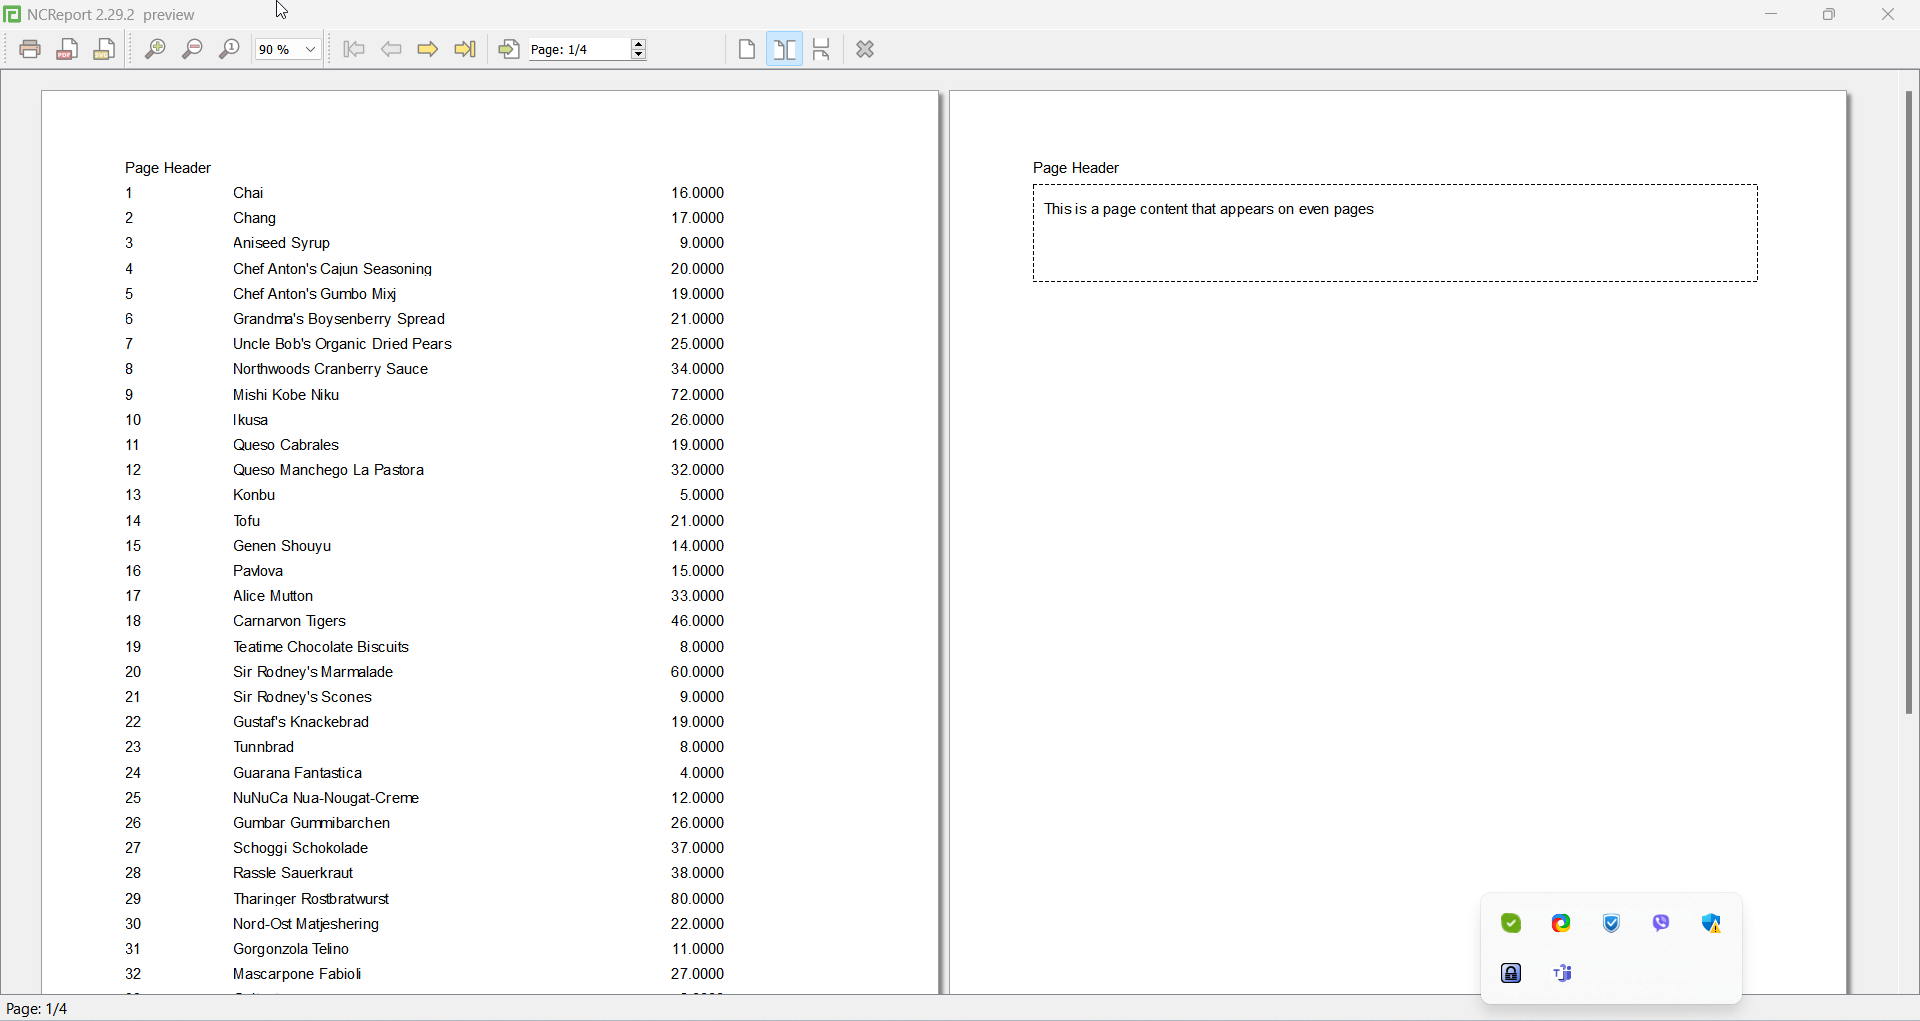Viewport: 1920px width, 1021px height.
Task: Decrease page number with down stepper
Action: [x=640, y=55]
